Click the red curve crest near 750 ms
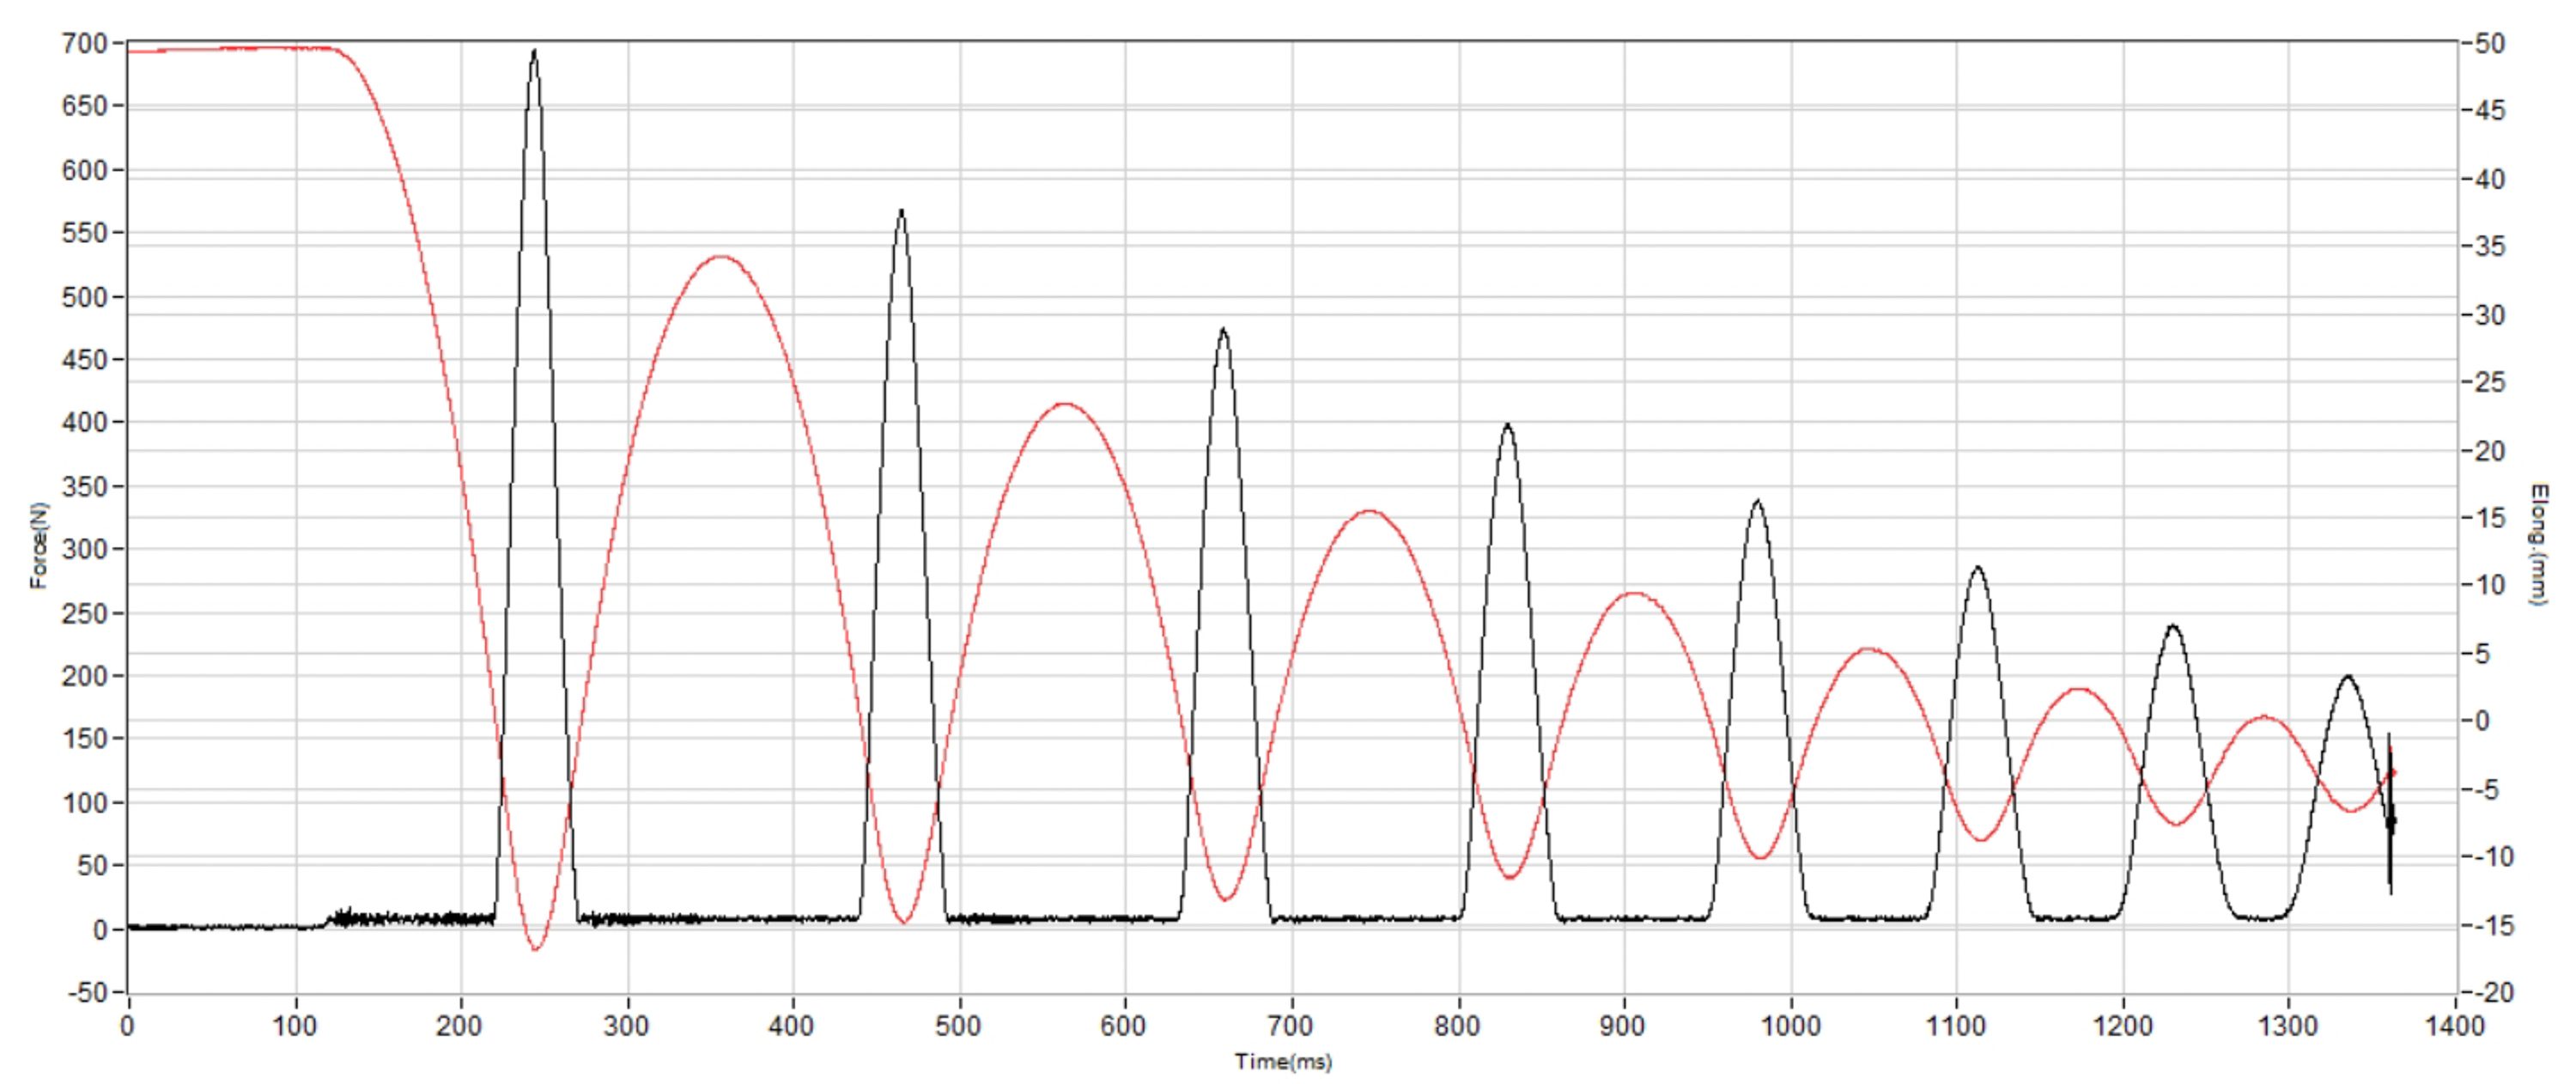The height and width of the screenshot is (1084, 2576). point(1370,511)
